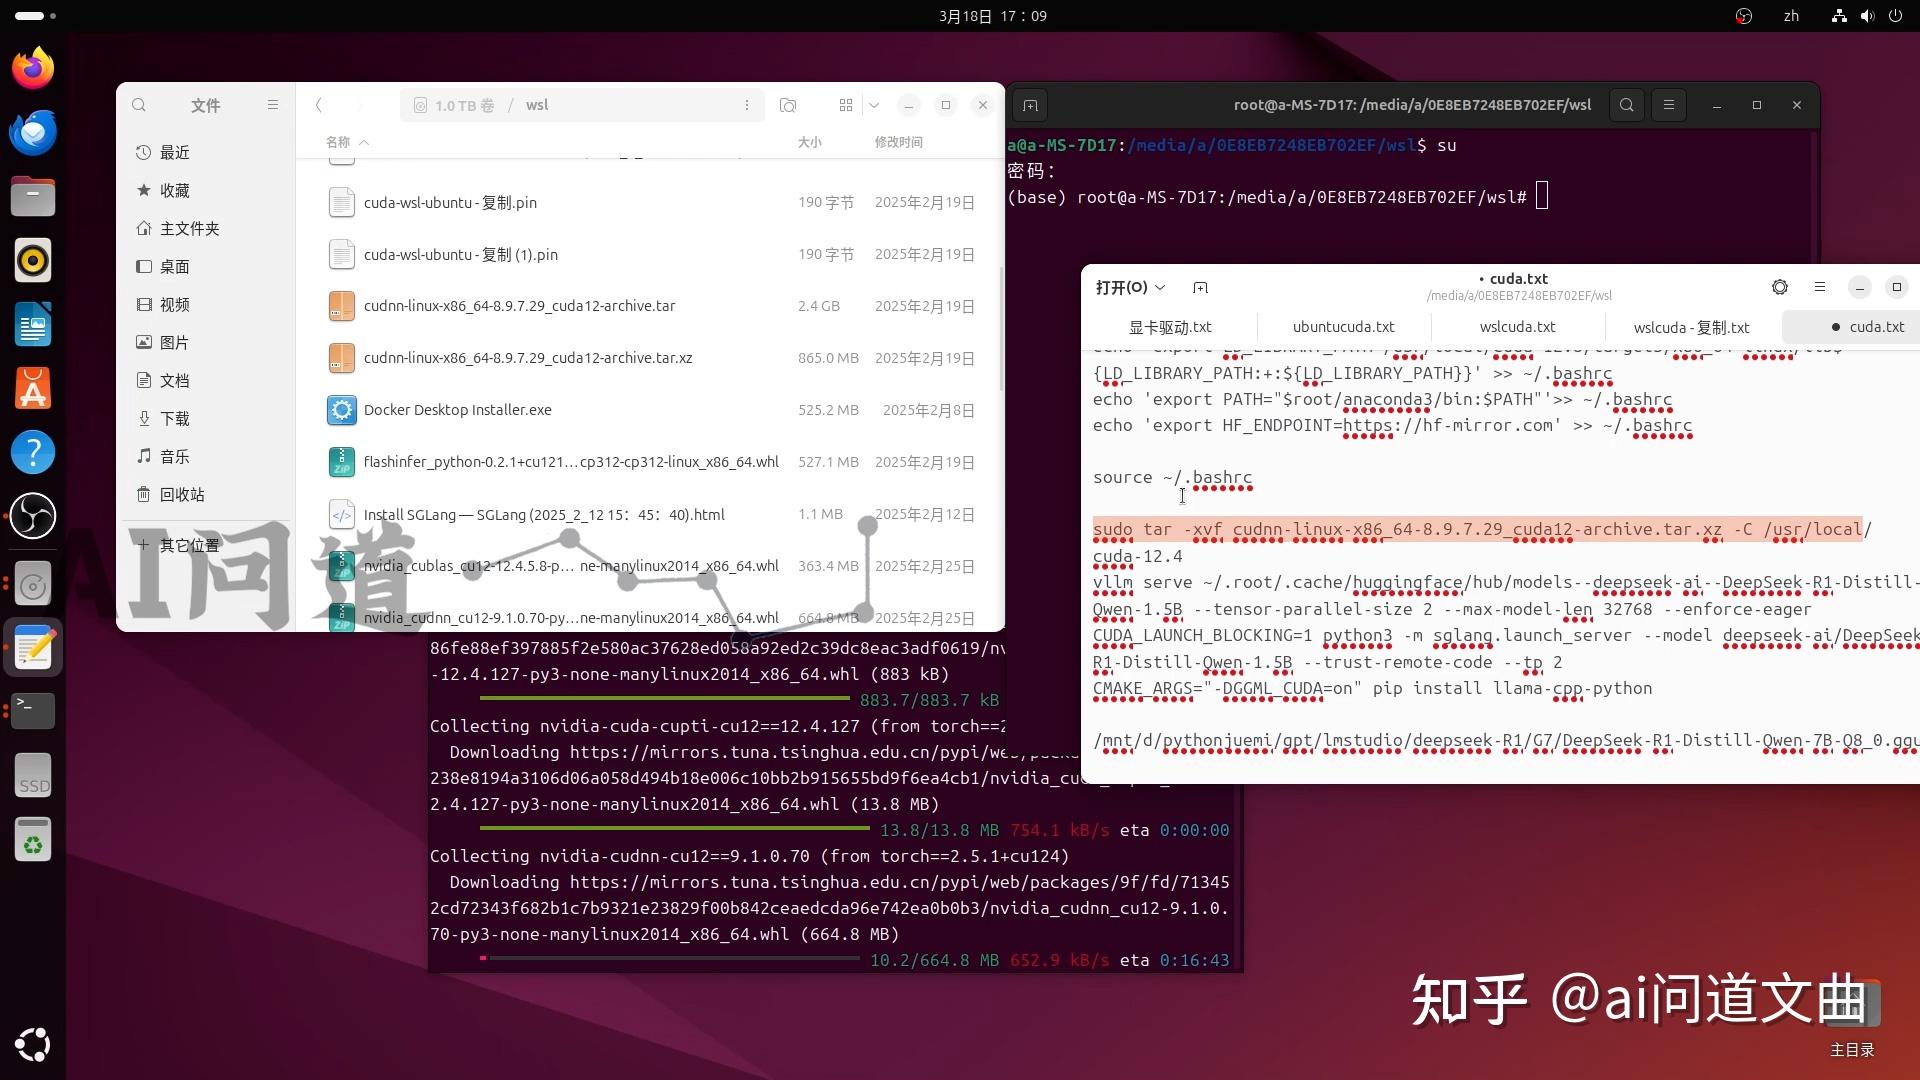
Task: Open 图片 folder in sidebar
Action: (205, 342)
